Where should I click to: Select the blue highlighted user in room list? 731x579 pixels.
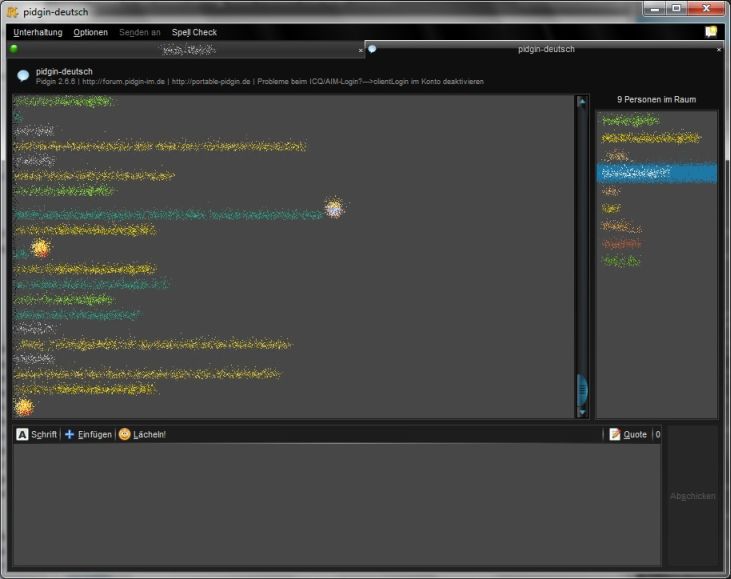[x=657, y=173]
